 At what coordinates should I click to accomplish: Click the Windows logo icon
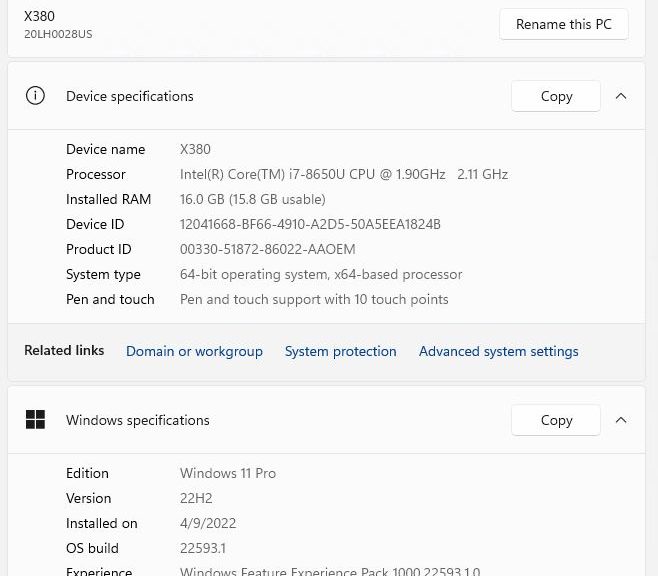[x=35, y=420]
